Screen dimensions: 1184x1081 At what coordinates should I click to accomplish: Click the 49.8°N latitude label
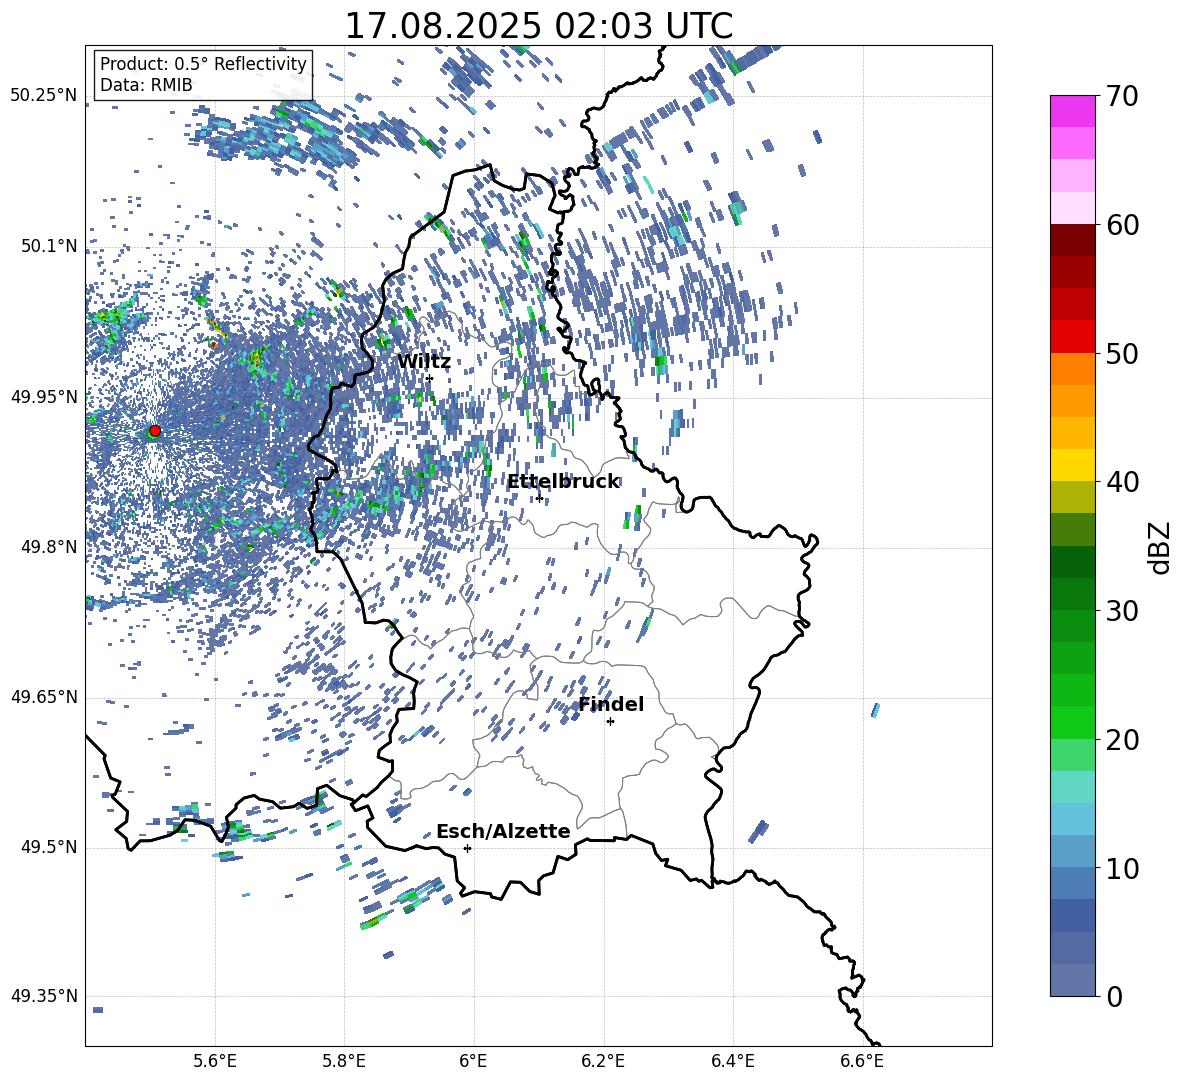48,547
